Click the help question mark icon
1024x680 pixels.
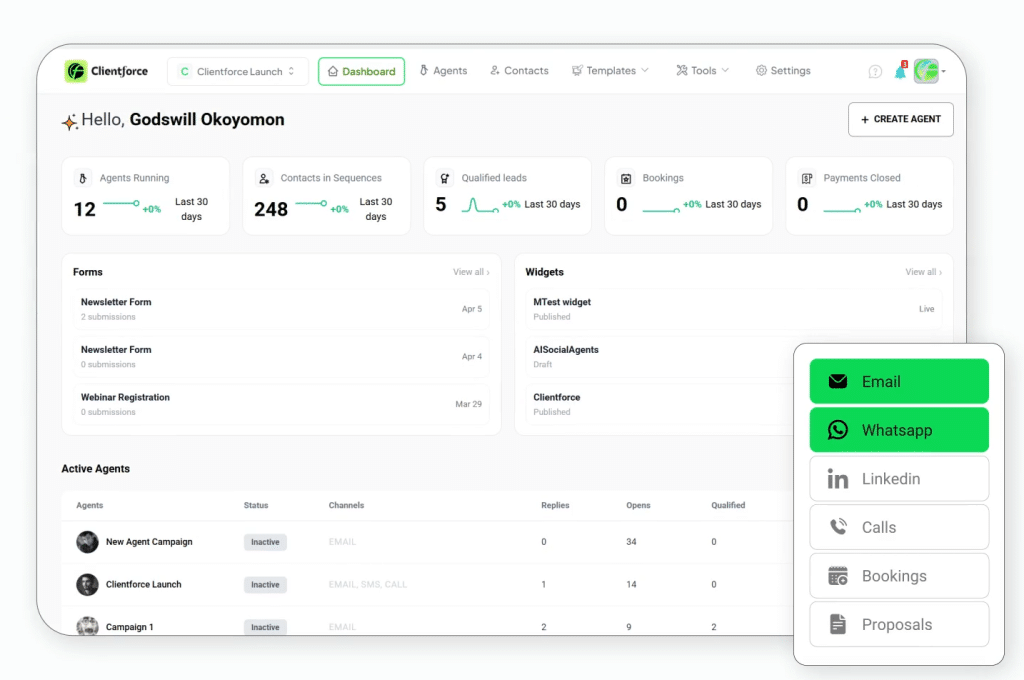pyautogui.click(x=875, y=71)
